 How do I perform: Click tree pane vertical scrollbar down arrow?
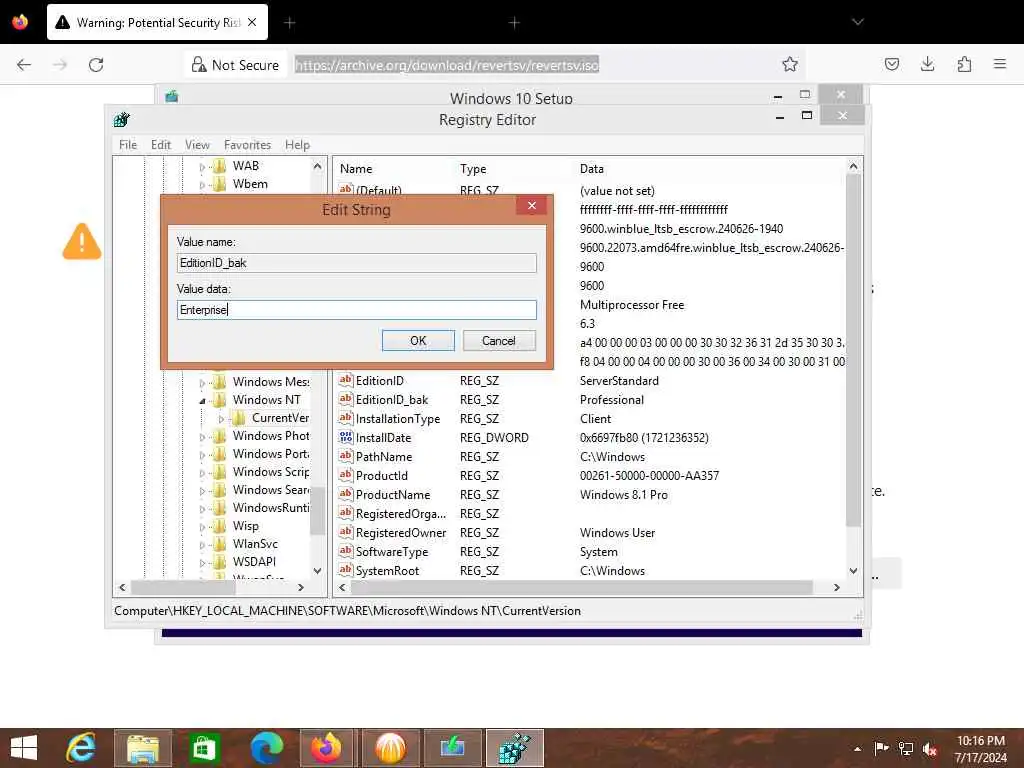coord(317,570)
